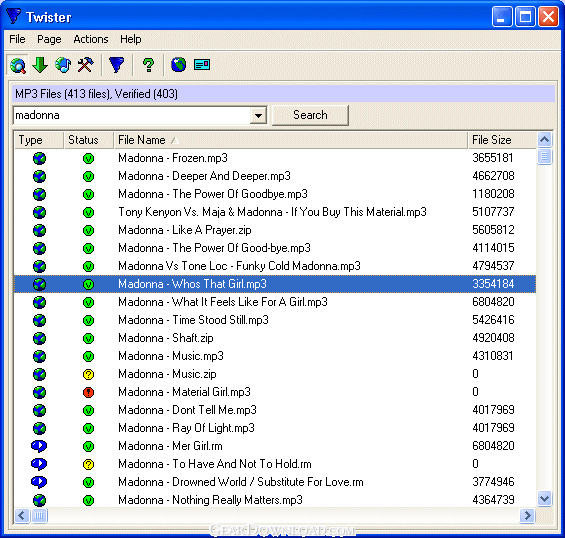The width and height of the screenshot is (565, 538).
Task: Sort list by File Name column header
Action: click(291, 140)
